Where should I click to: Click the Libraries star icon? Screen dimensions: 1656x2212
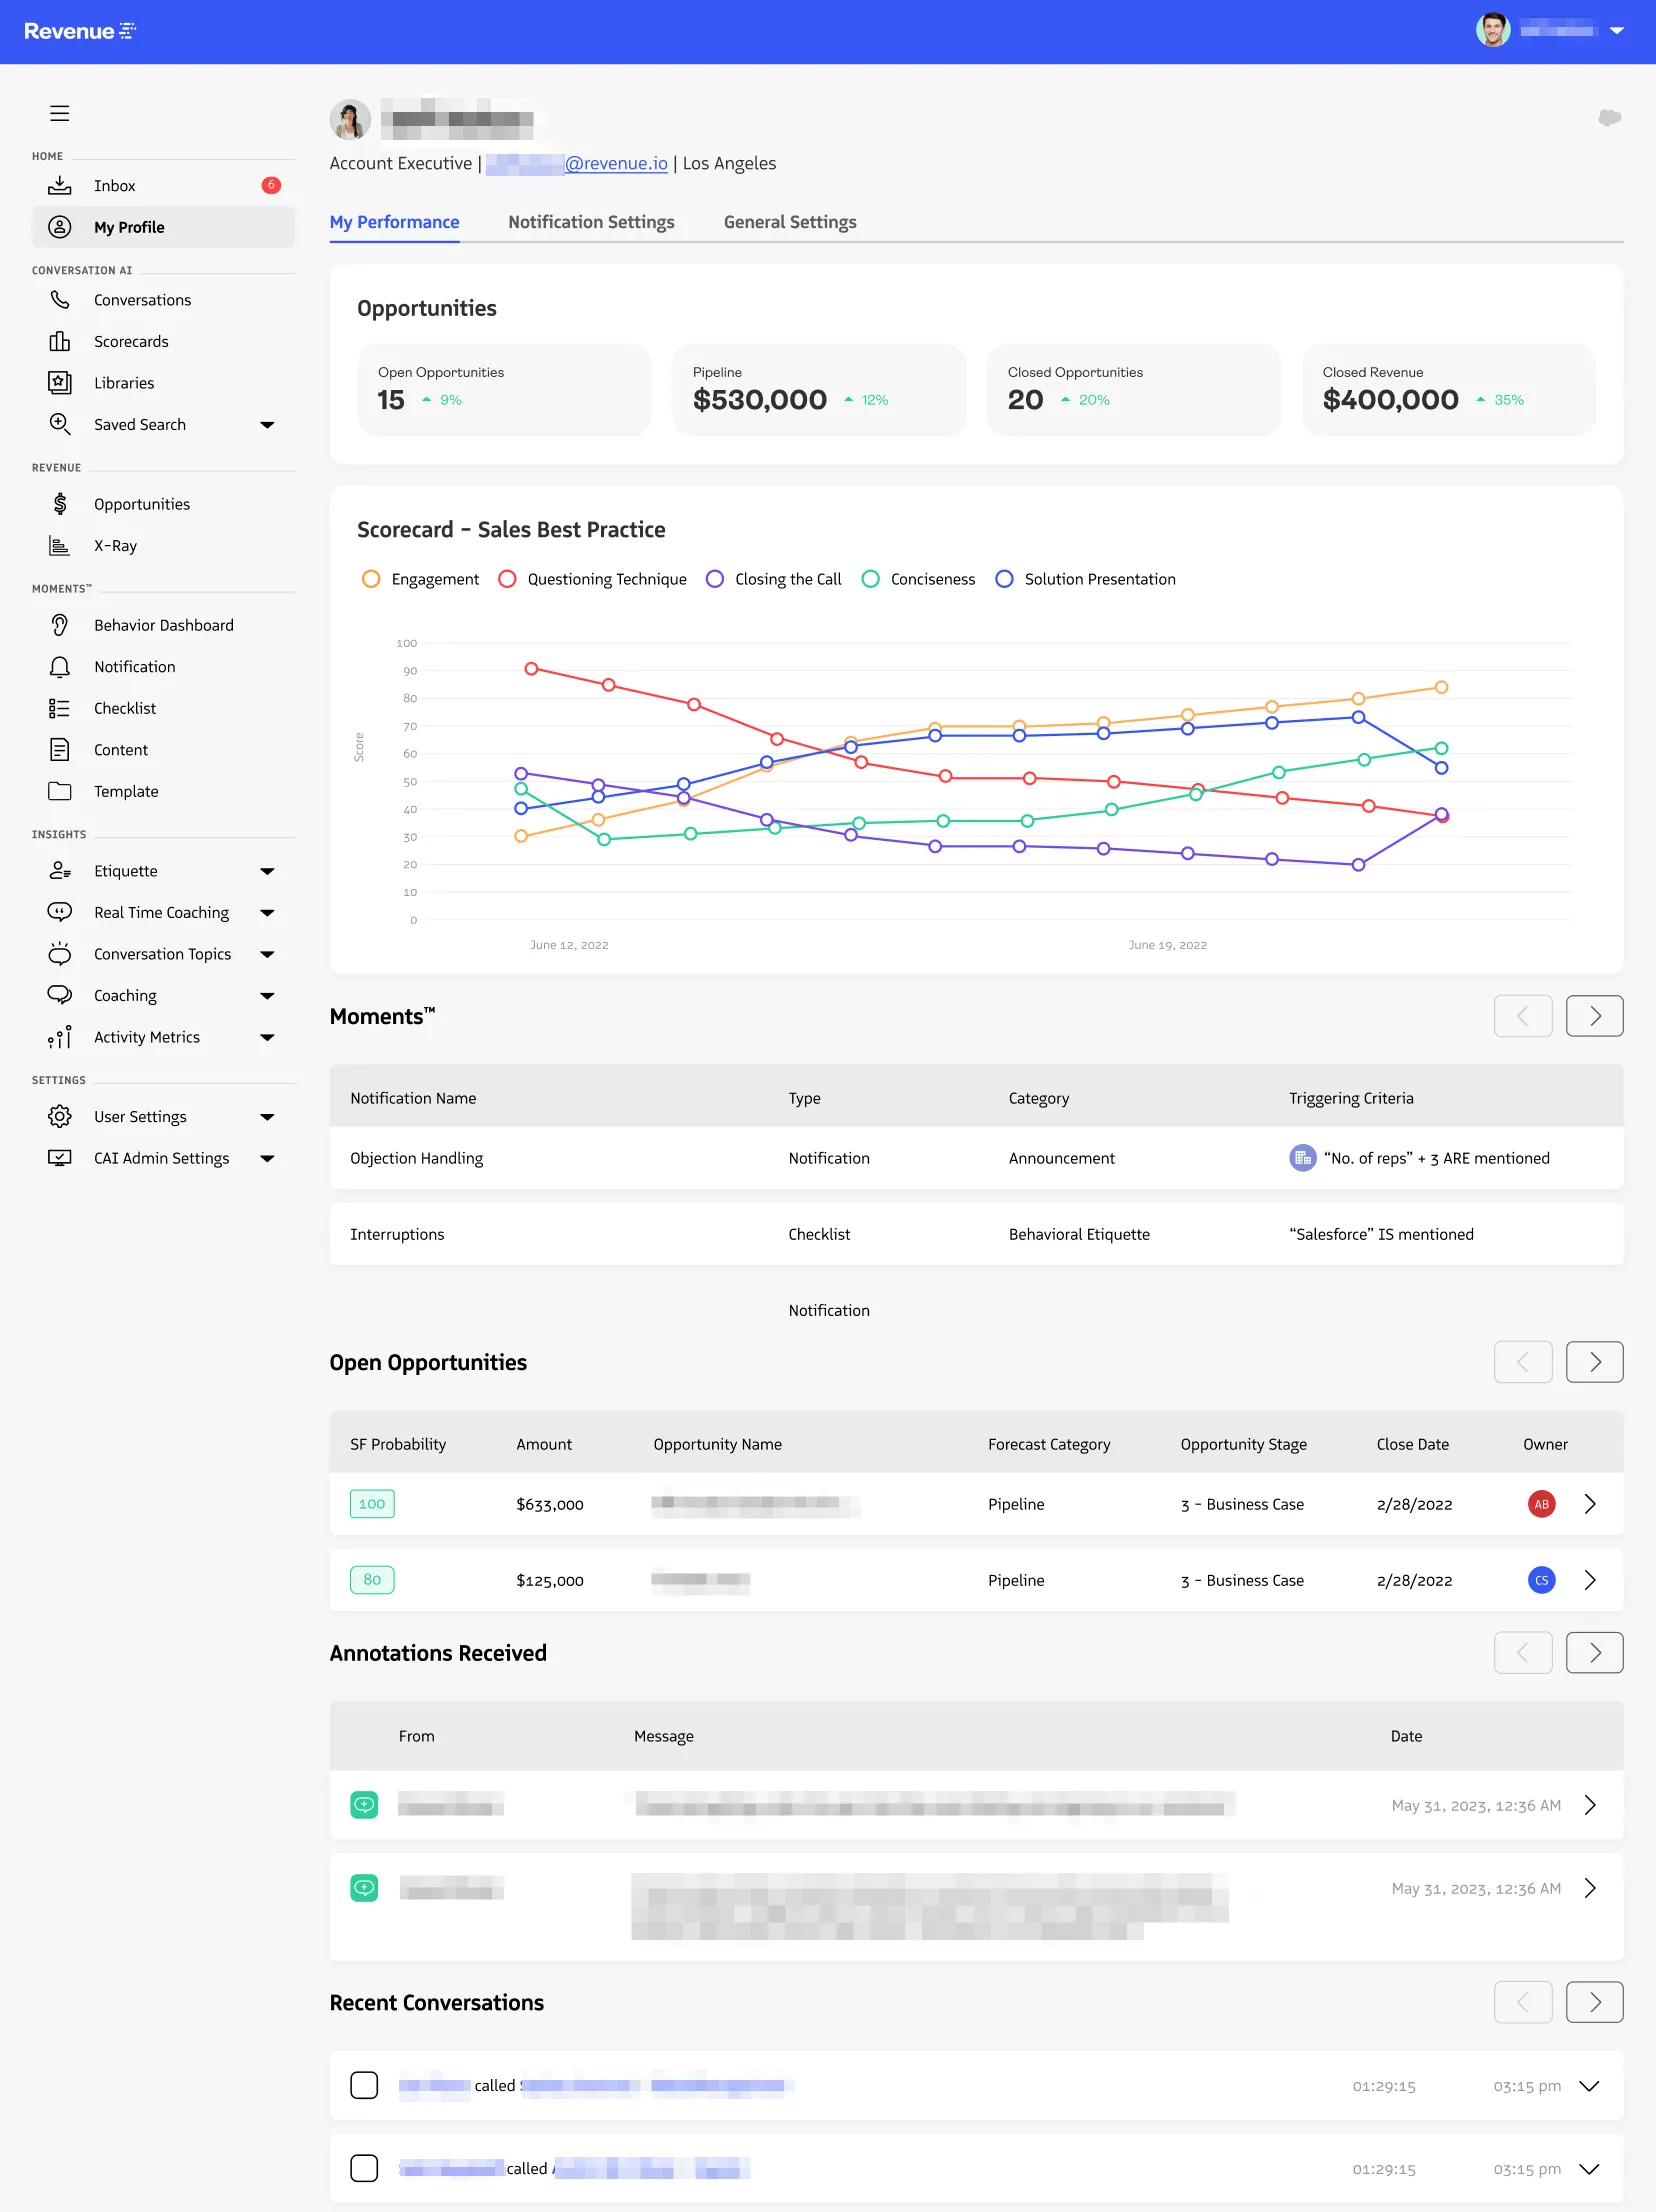[x=60, y=382]
